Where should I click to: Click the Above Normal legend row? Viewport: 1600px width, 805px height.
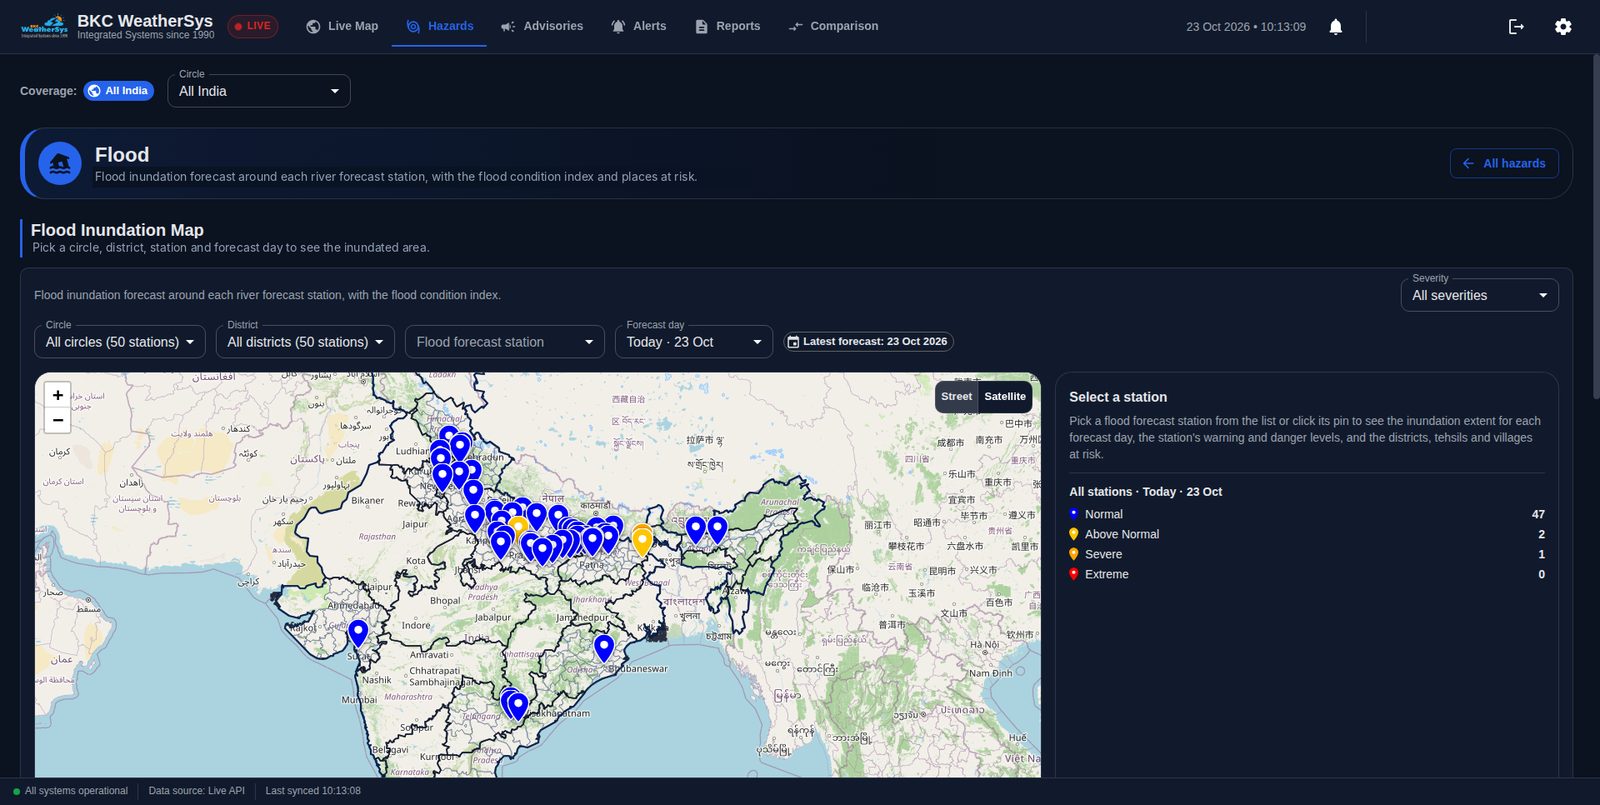tap(1307, 534)
